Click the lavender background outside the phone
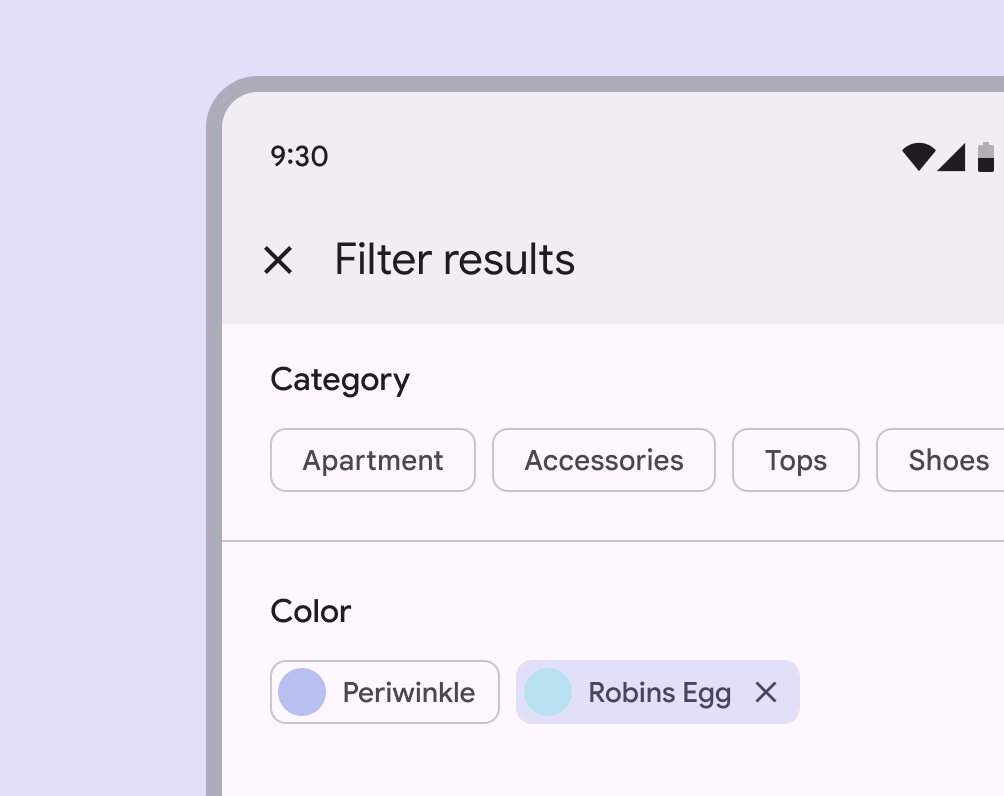This screenshot has width=1004, height=796. point(100,400)
